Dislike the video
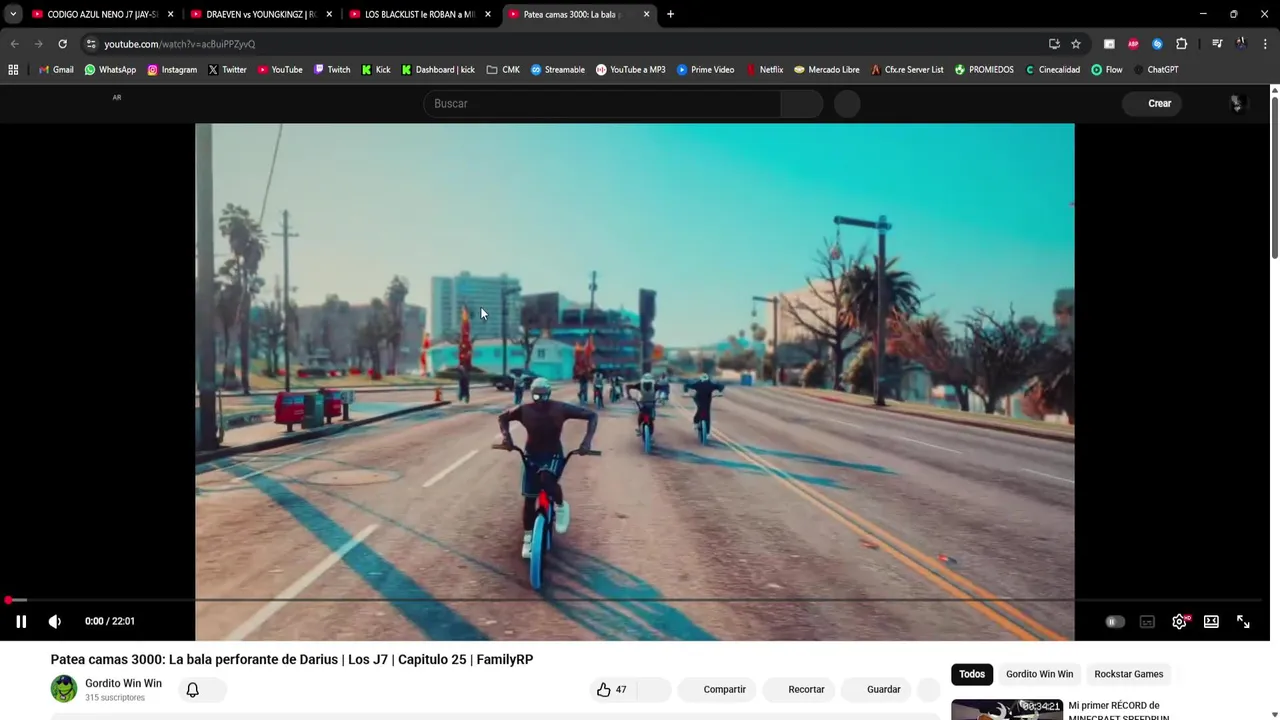The image size is (1280, 720). (653, 689)
